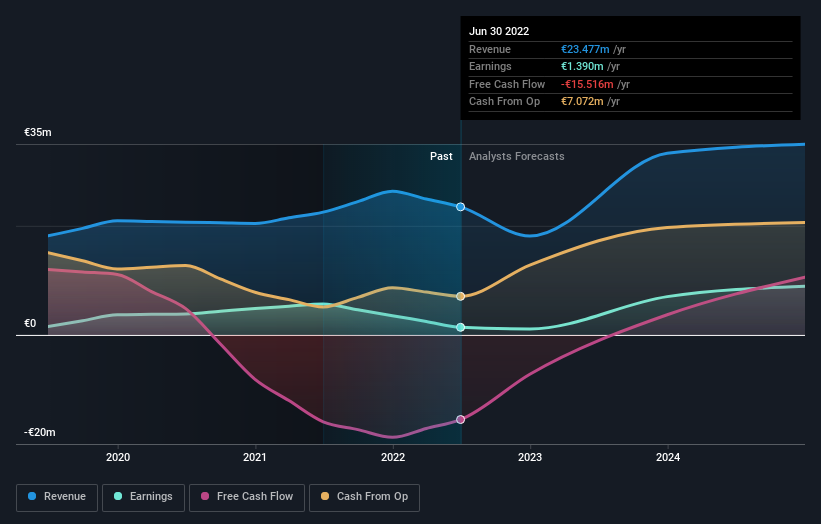Click the pink Free Cash Flow data point
821x524 pixels.
[460, 419]
